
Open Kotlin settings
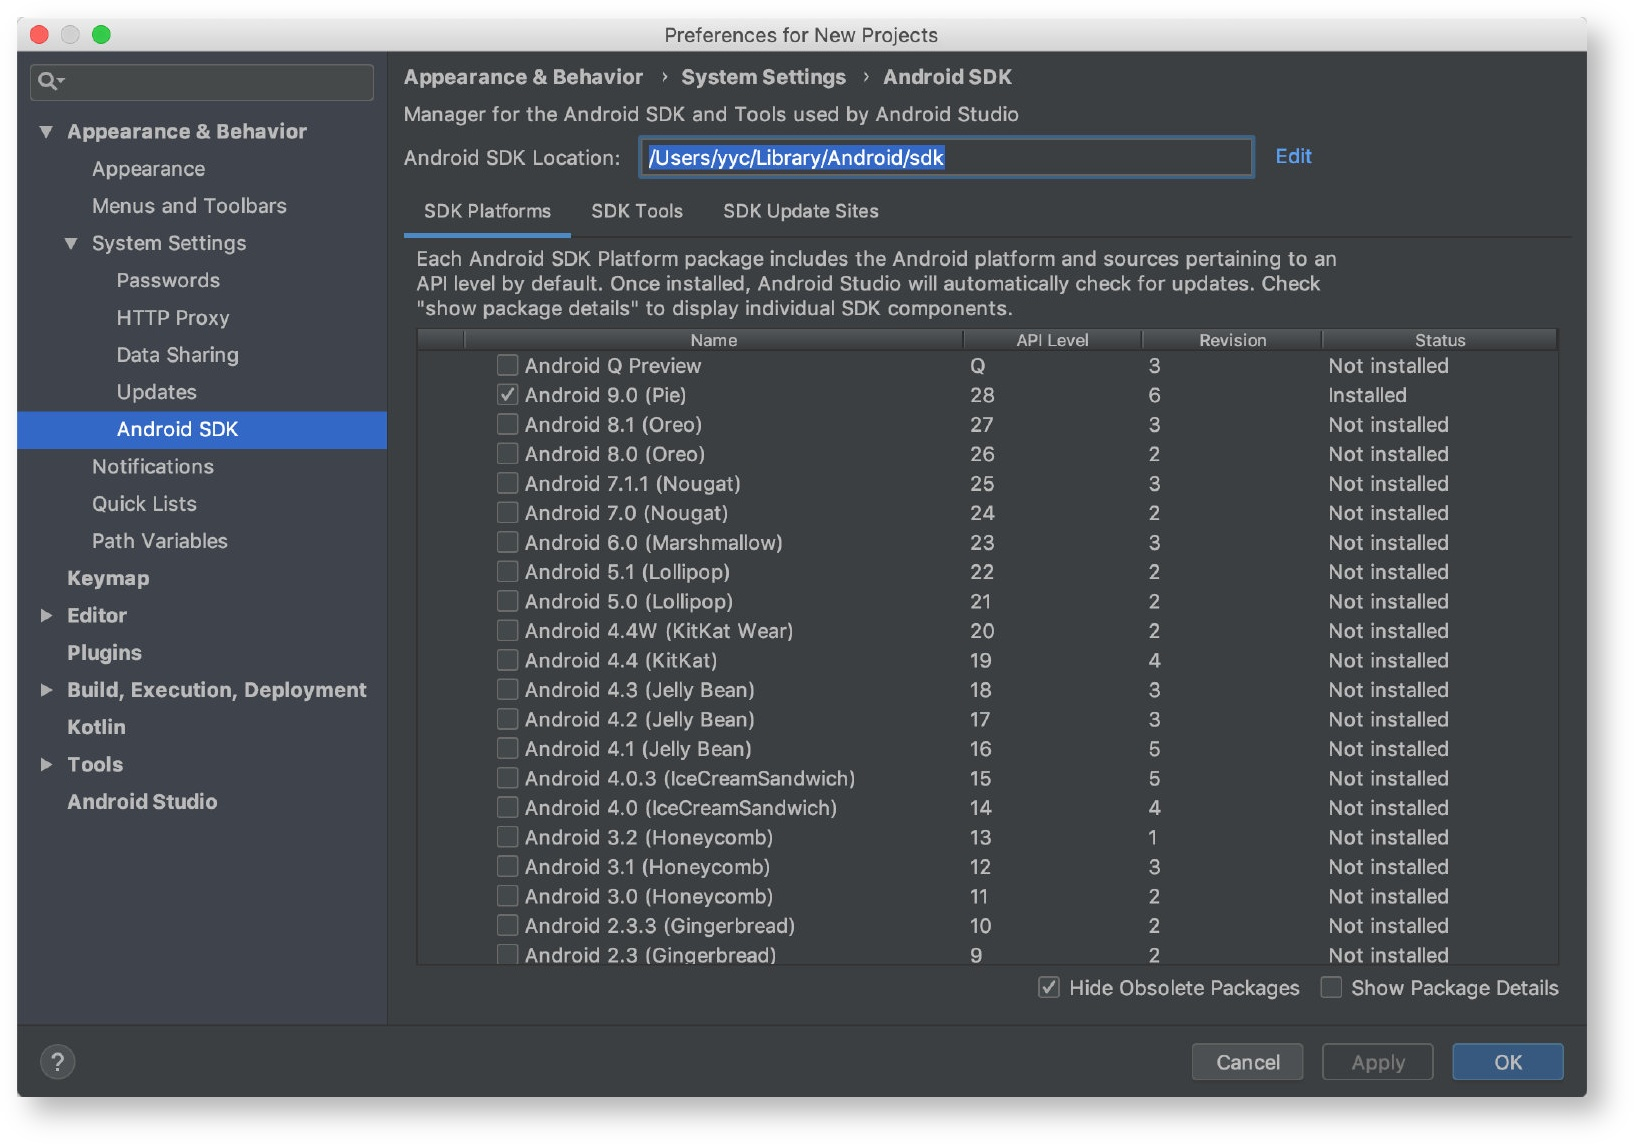[x=97, y=727]
